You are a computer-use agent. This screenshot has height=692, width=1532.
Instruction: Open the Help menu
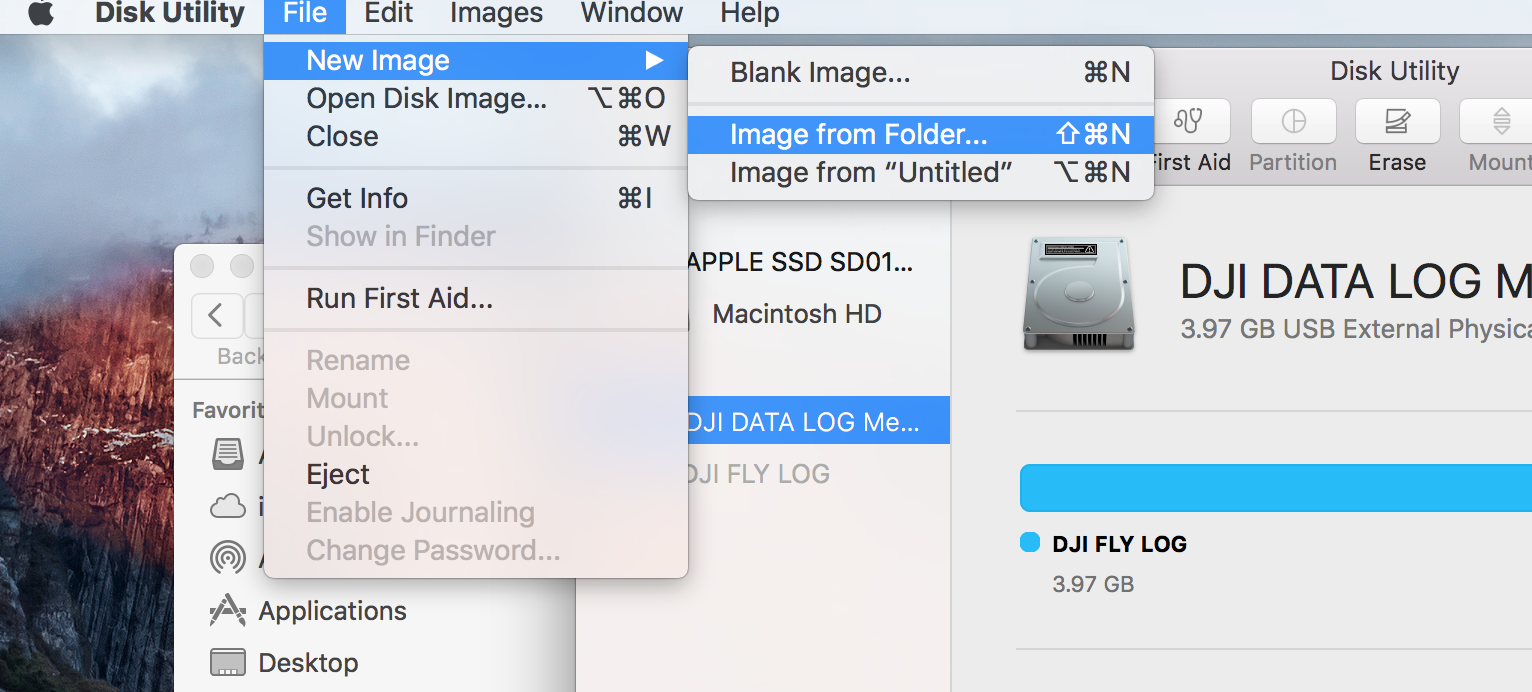tap(750, 13)
